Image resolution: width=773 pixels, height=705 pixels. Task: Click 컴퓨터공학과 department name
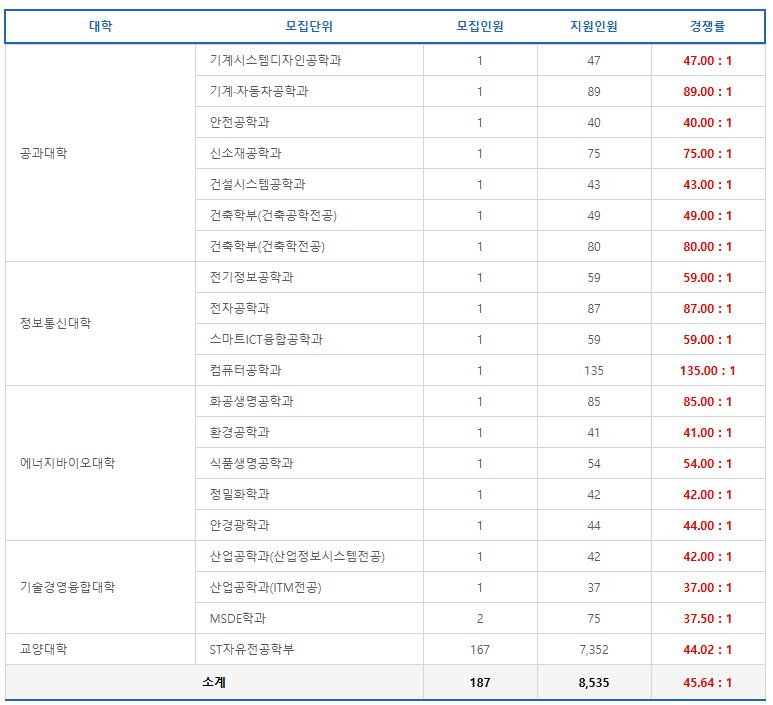coord(246,370)
